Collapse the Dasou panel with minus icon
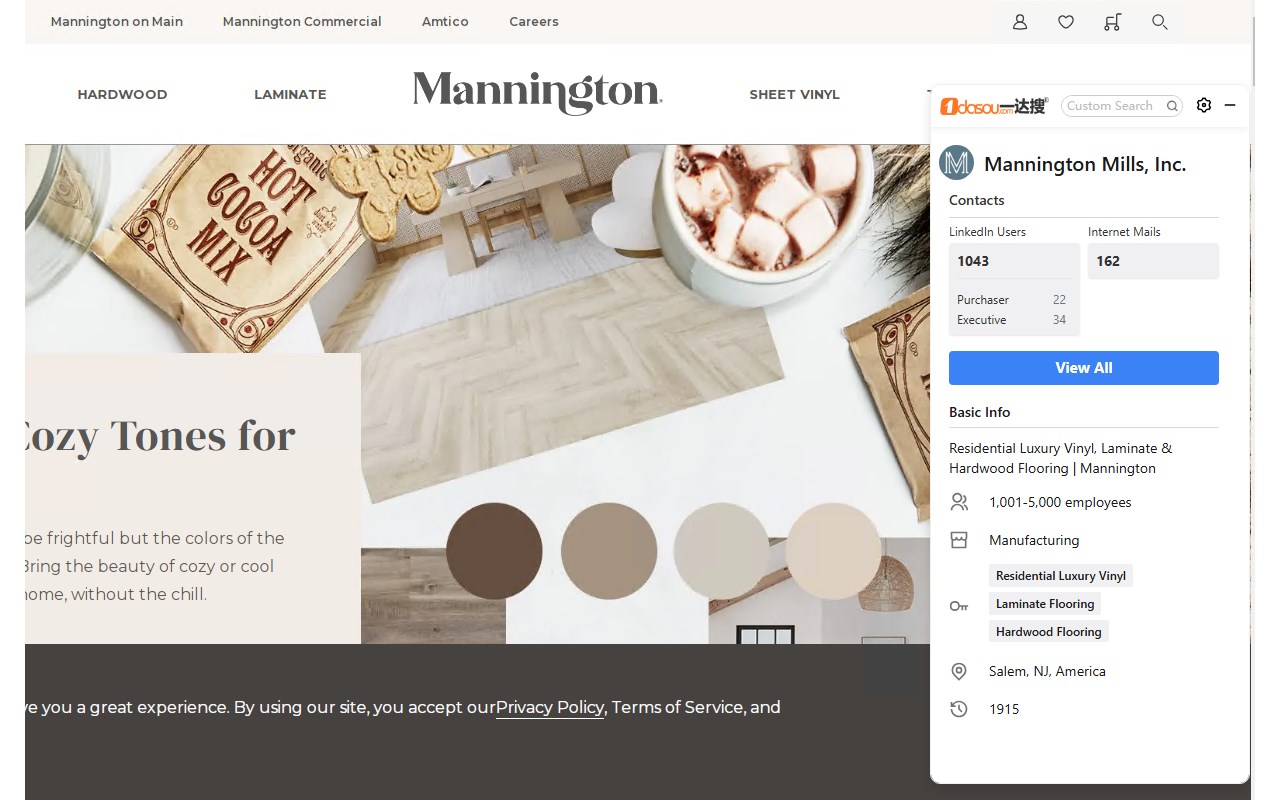The image size is (1280, 800). pyautogui.click(x=1230, y=105)
